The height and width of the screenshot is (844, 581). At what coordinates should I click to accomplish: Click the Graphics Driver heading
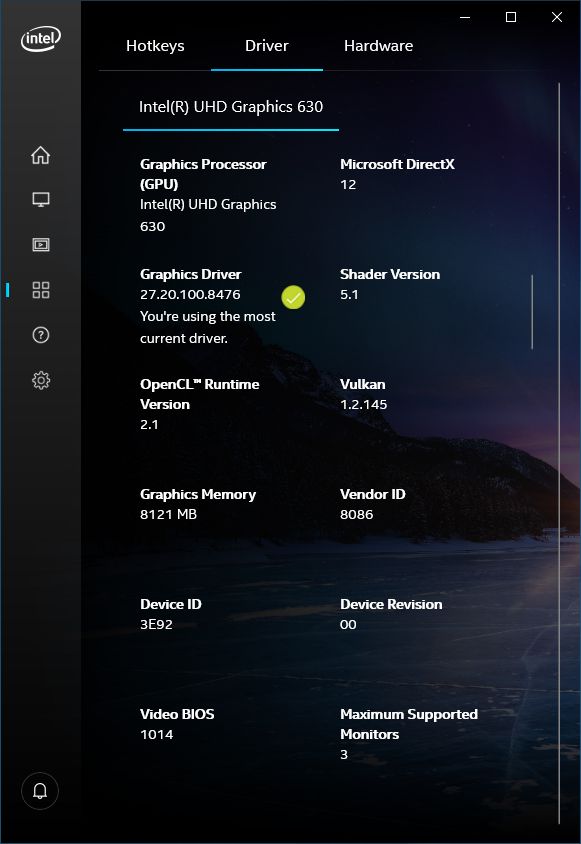(x=191, y=274)
